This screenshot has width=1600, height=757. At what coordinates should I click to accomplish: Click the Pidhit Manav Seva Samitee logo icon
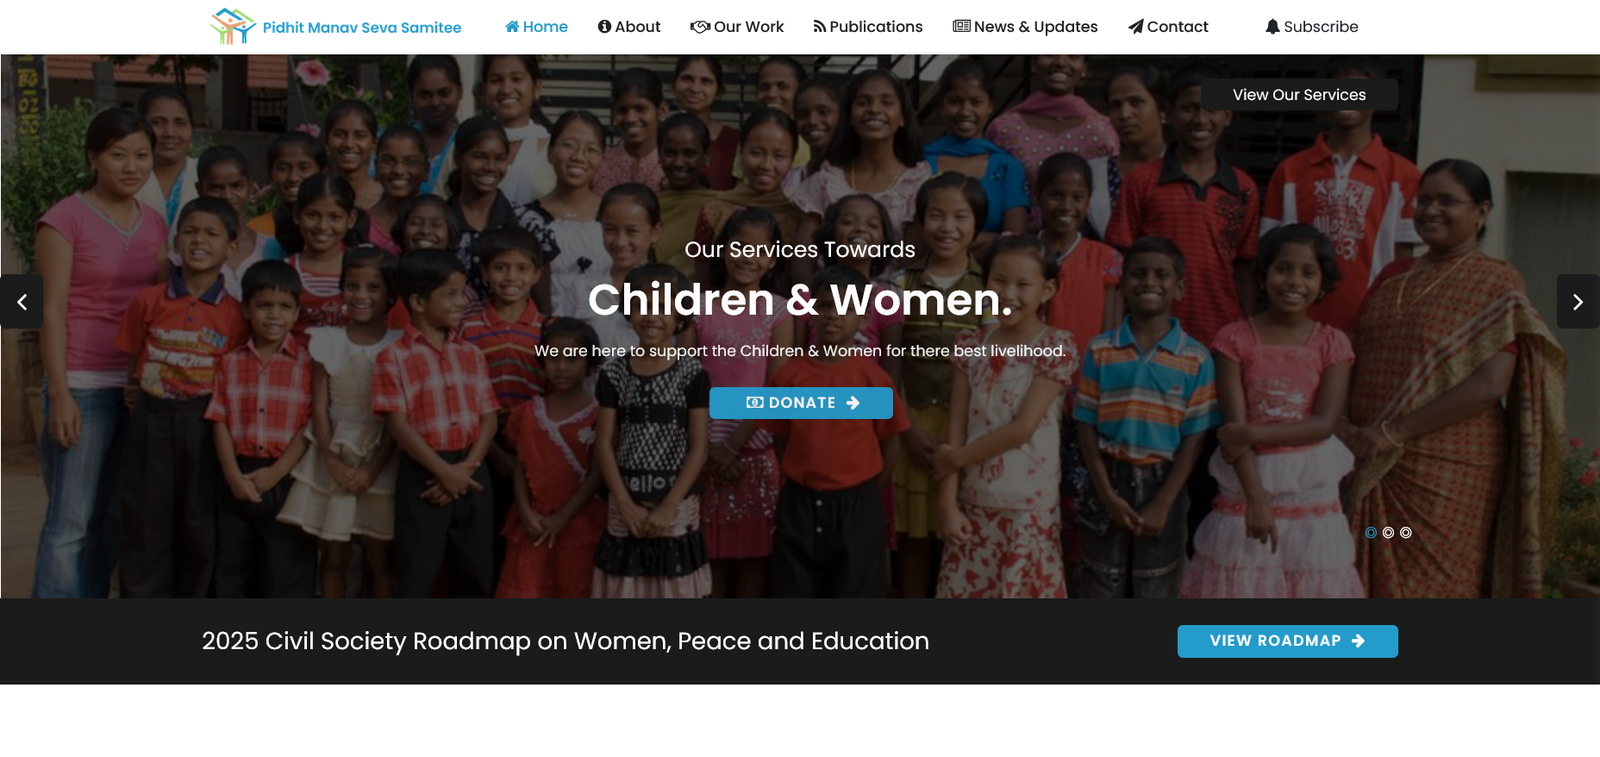point(233,26)
